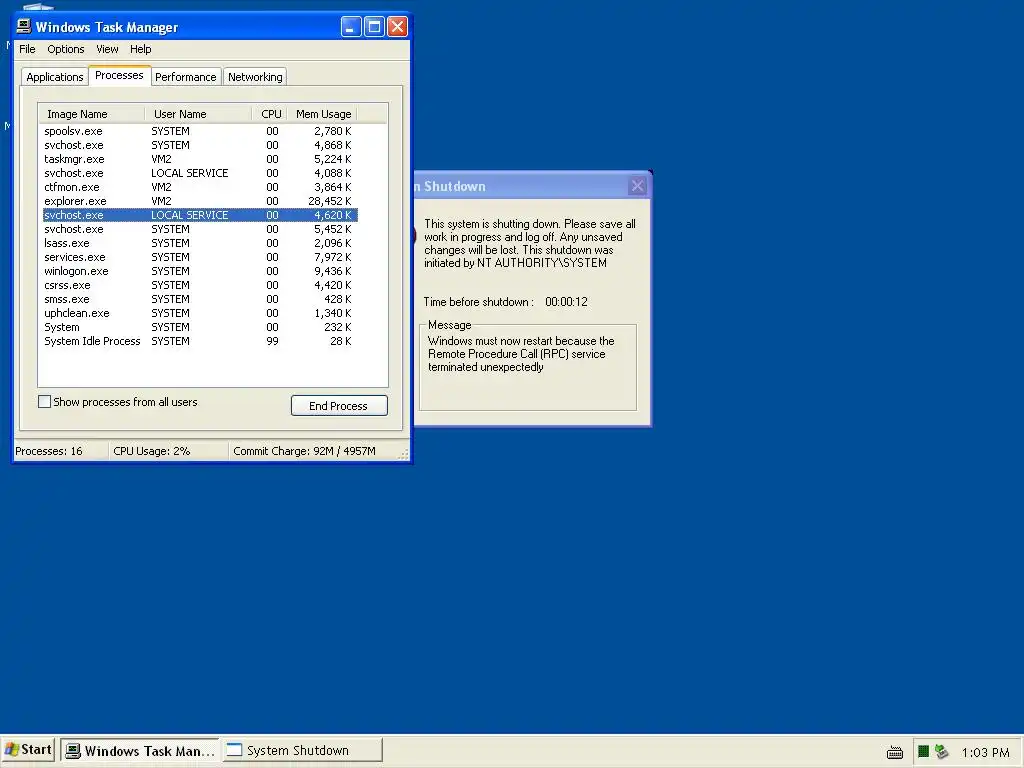Select the Processes tab
The height and width of the screenshot is (768, 1024).
pos(119,75)
